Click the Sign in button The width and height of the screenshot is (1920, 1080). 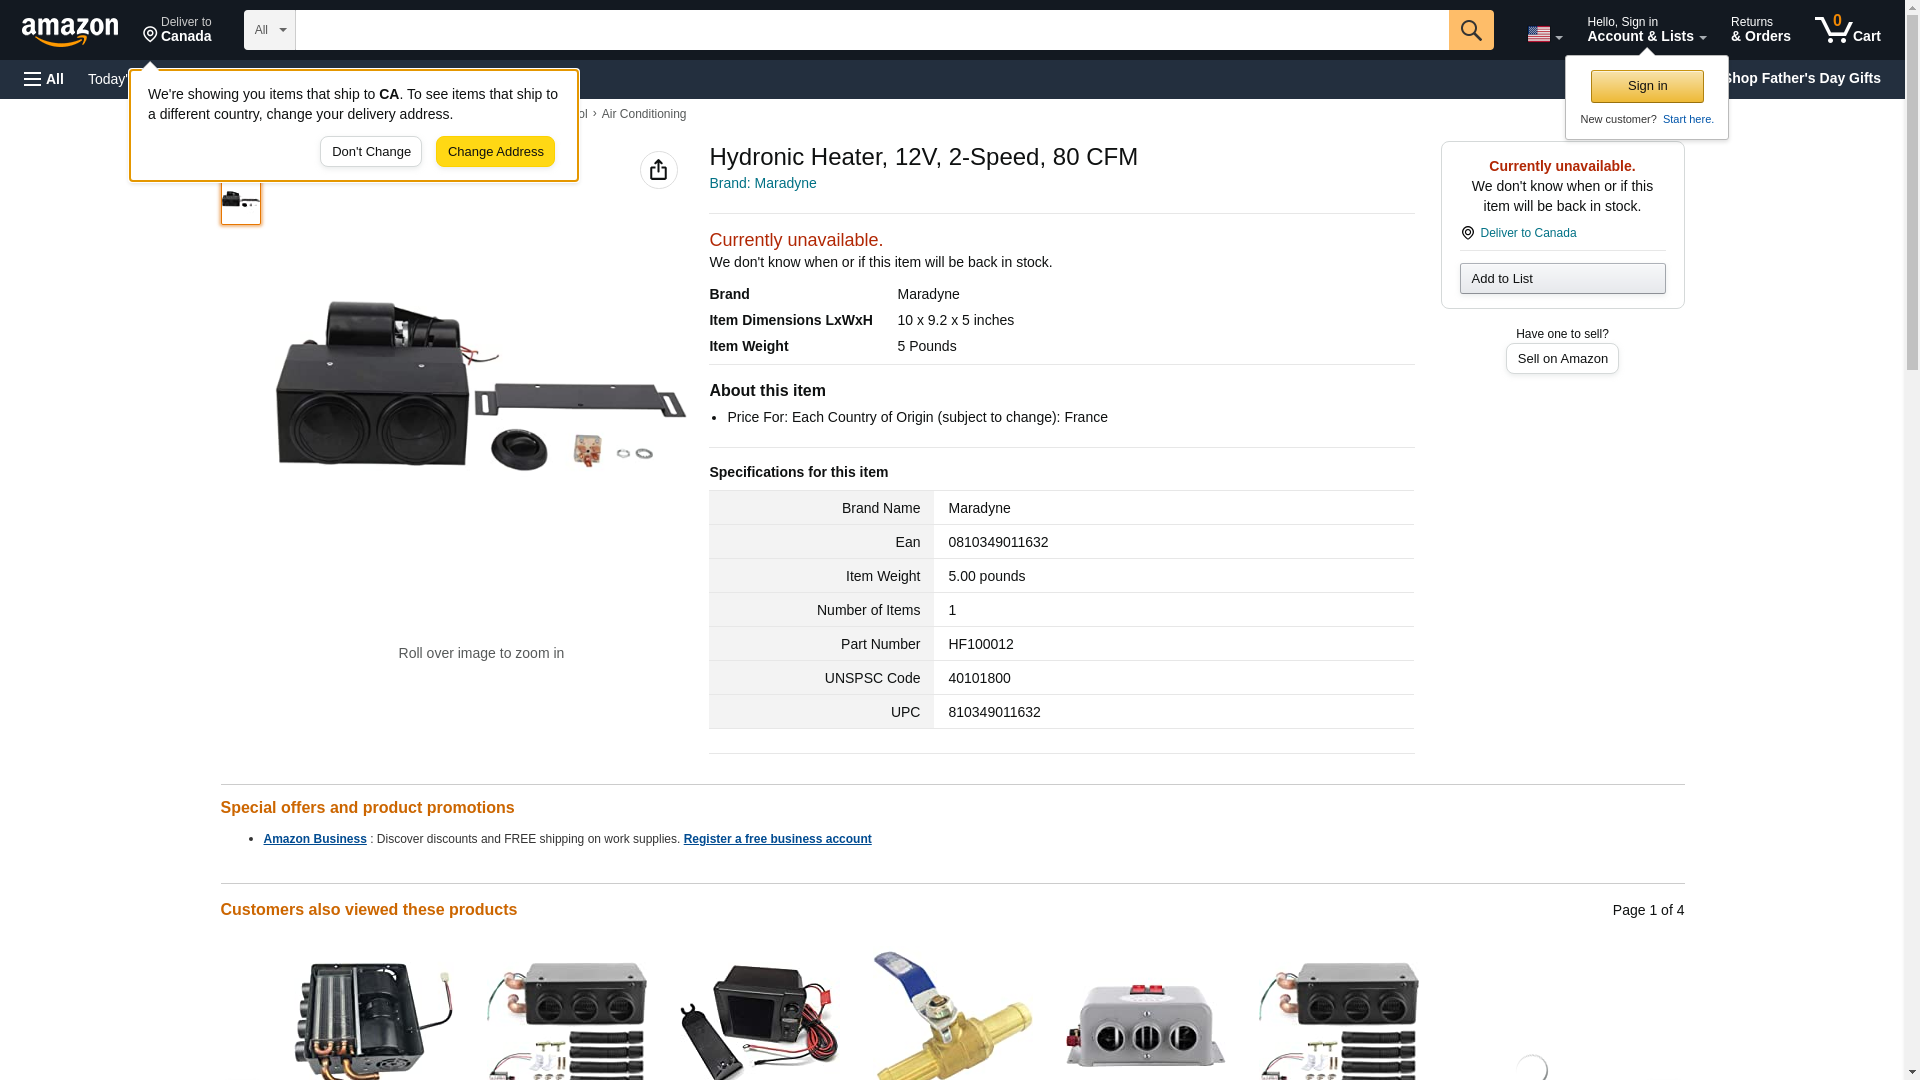pyautogui.click(x=1646, y=86)
